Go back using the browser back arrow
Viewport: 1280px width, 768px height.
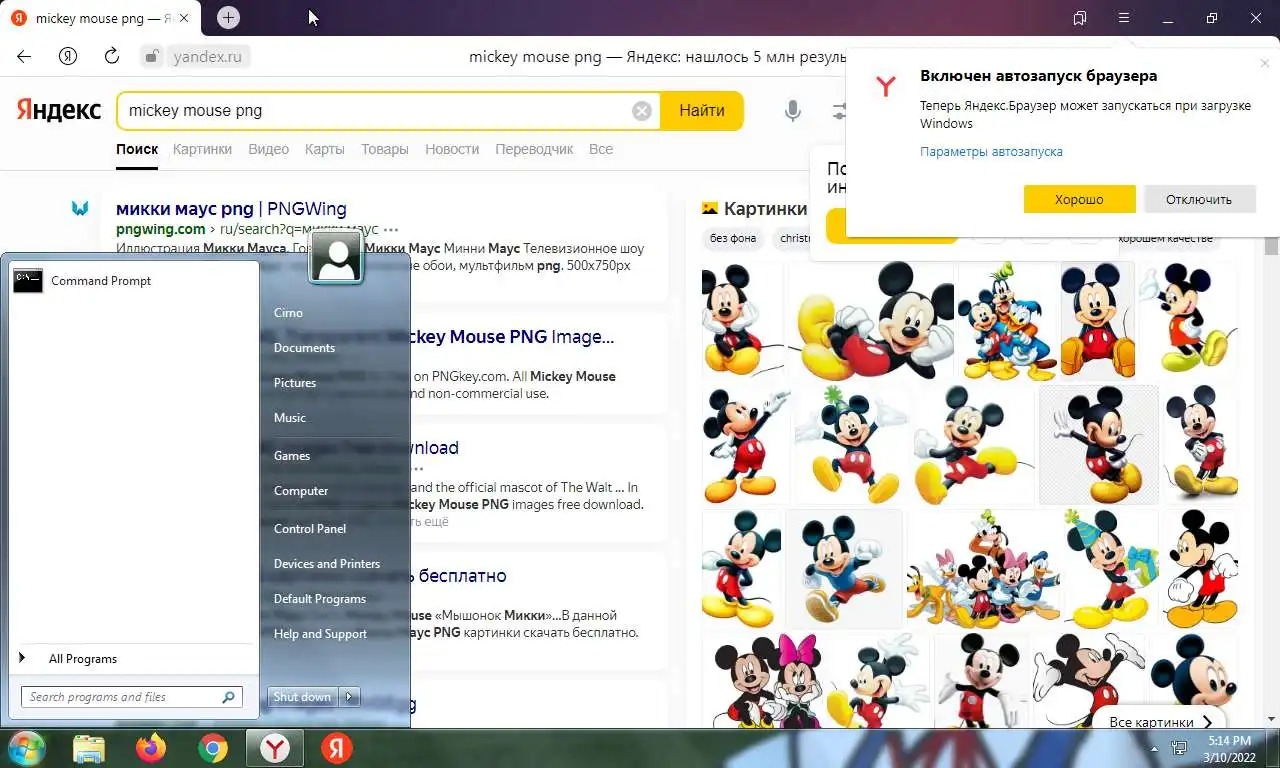(24, 56)
